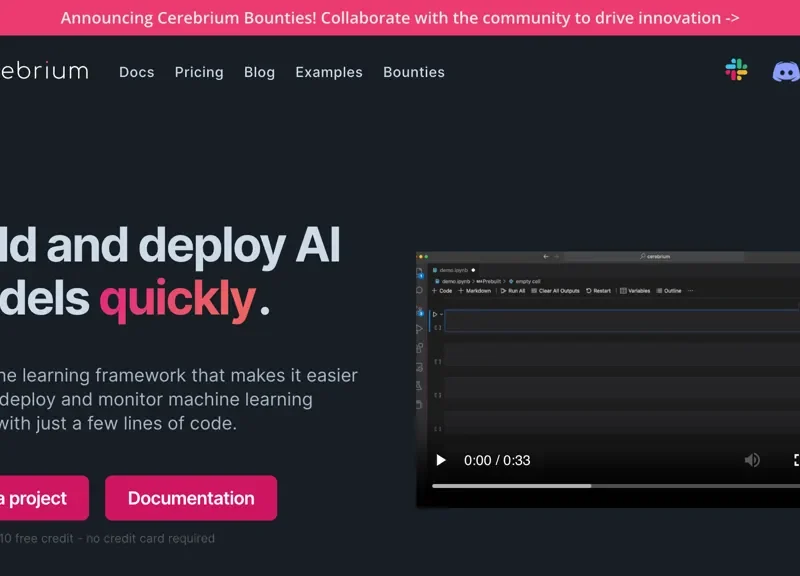The image size is (800, 576).
Task: Play the demo video
Action: pos(441,460)
